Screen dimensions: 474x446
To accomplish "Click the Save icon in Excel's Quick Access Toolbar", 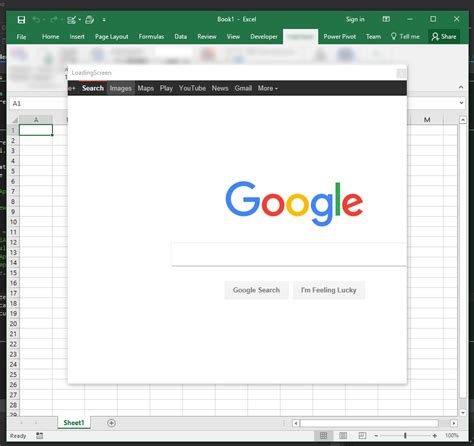I will [21, 20].
